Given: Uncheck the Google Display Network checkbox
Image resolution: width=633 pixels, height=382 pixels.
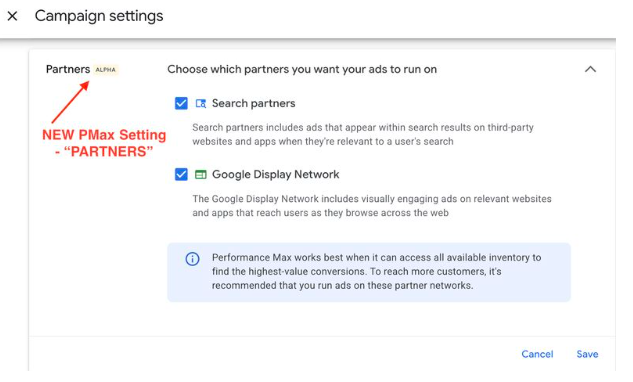Looking at the screenshot, I should (181, 174).
